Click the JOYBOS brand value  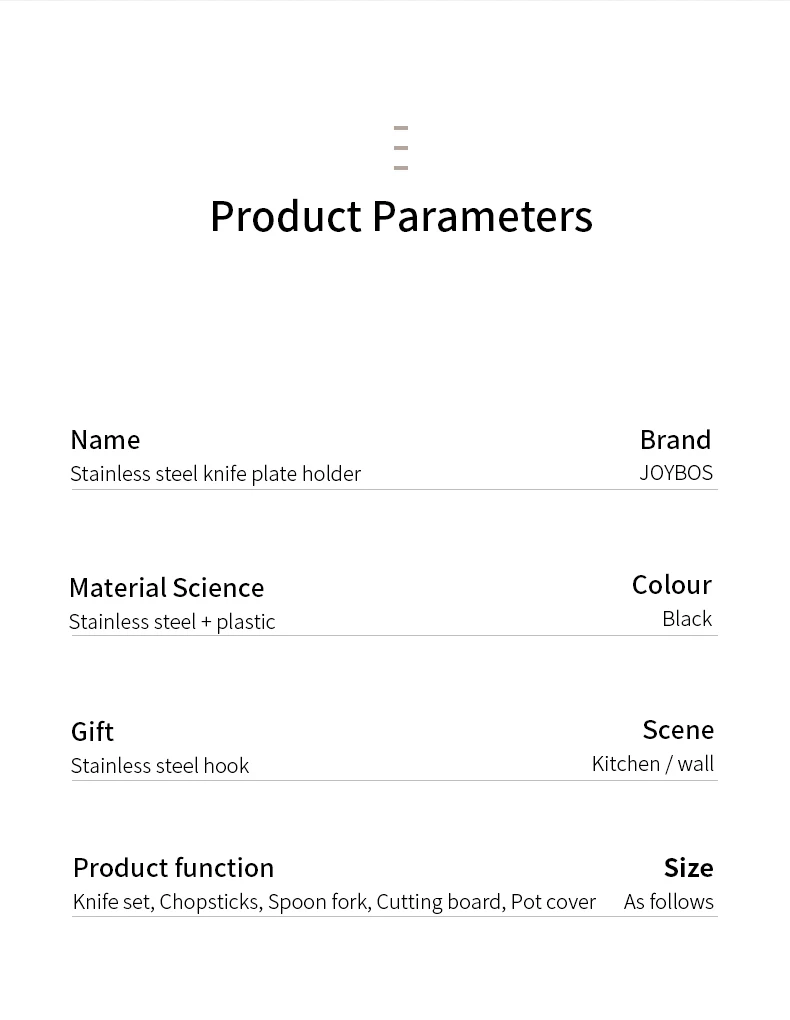tap(676, 473)
